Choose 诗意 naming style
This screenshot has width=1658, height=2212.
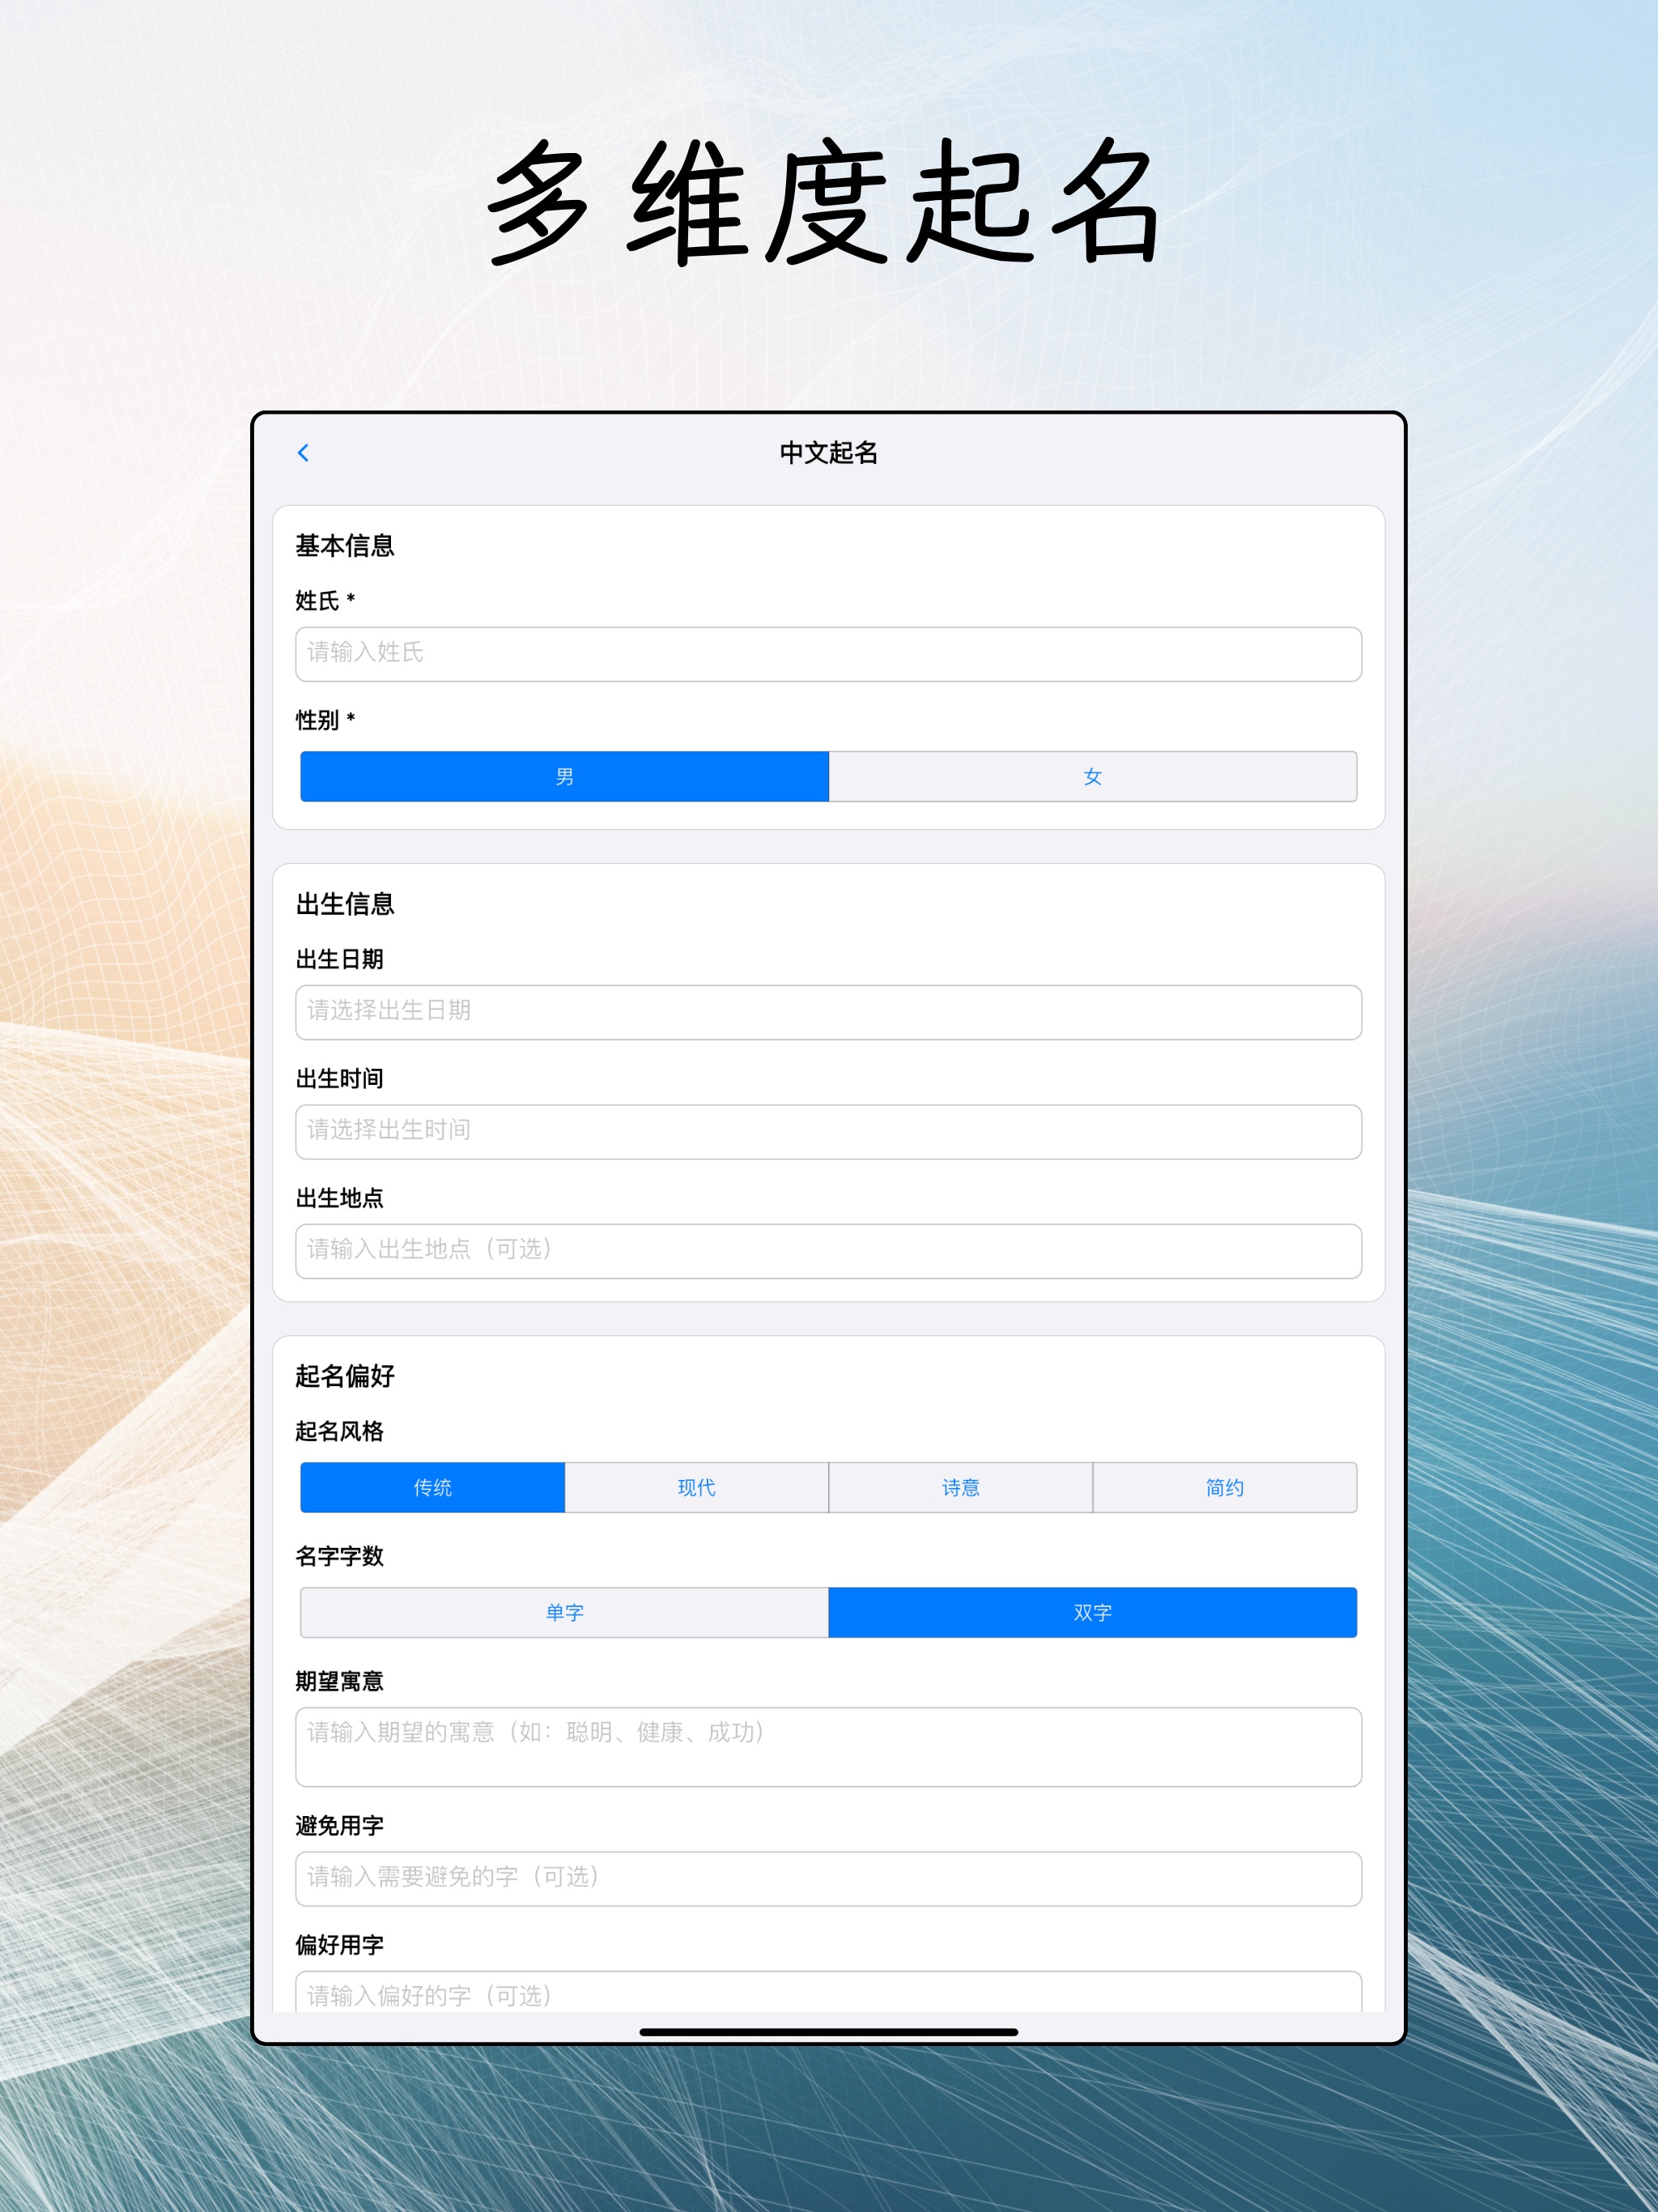pos(960,1487)
